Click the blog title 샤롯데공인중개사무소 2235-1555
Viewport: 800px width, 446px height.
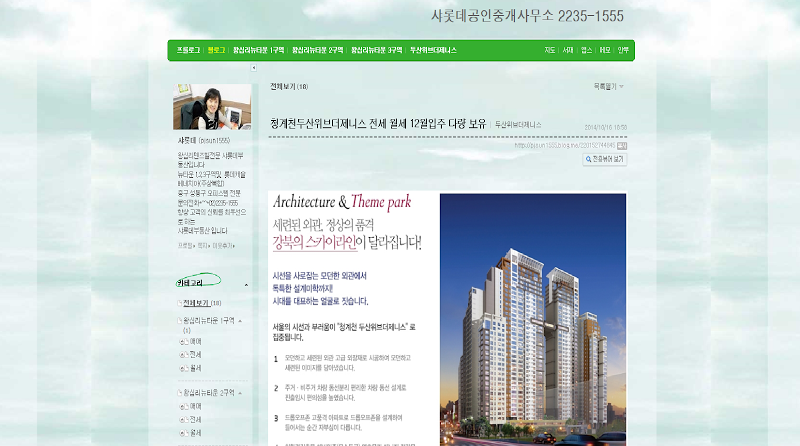(527, 16)
